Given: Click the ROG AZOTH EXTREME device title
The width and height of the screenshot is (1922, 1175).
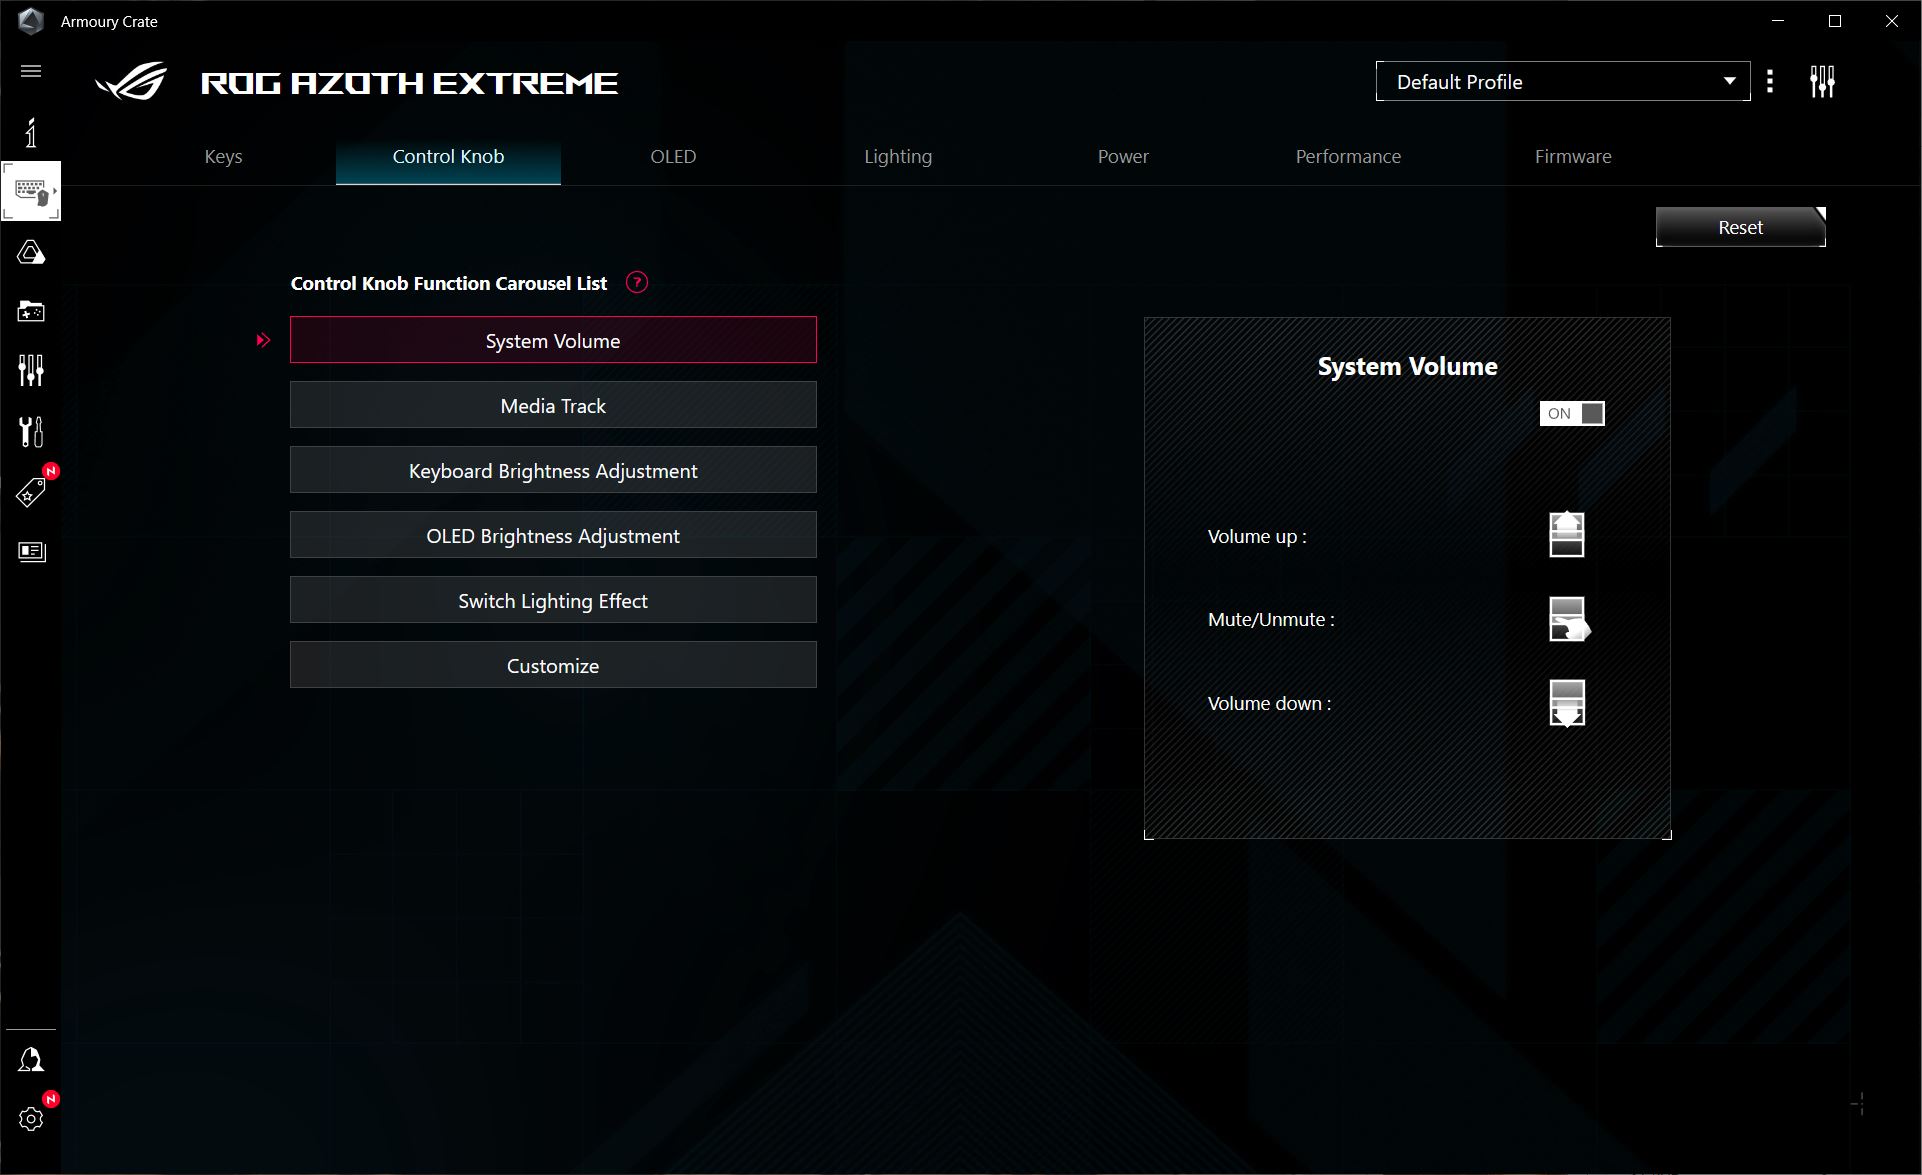Looking at the screenshot, I should click(410, 83).
